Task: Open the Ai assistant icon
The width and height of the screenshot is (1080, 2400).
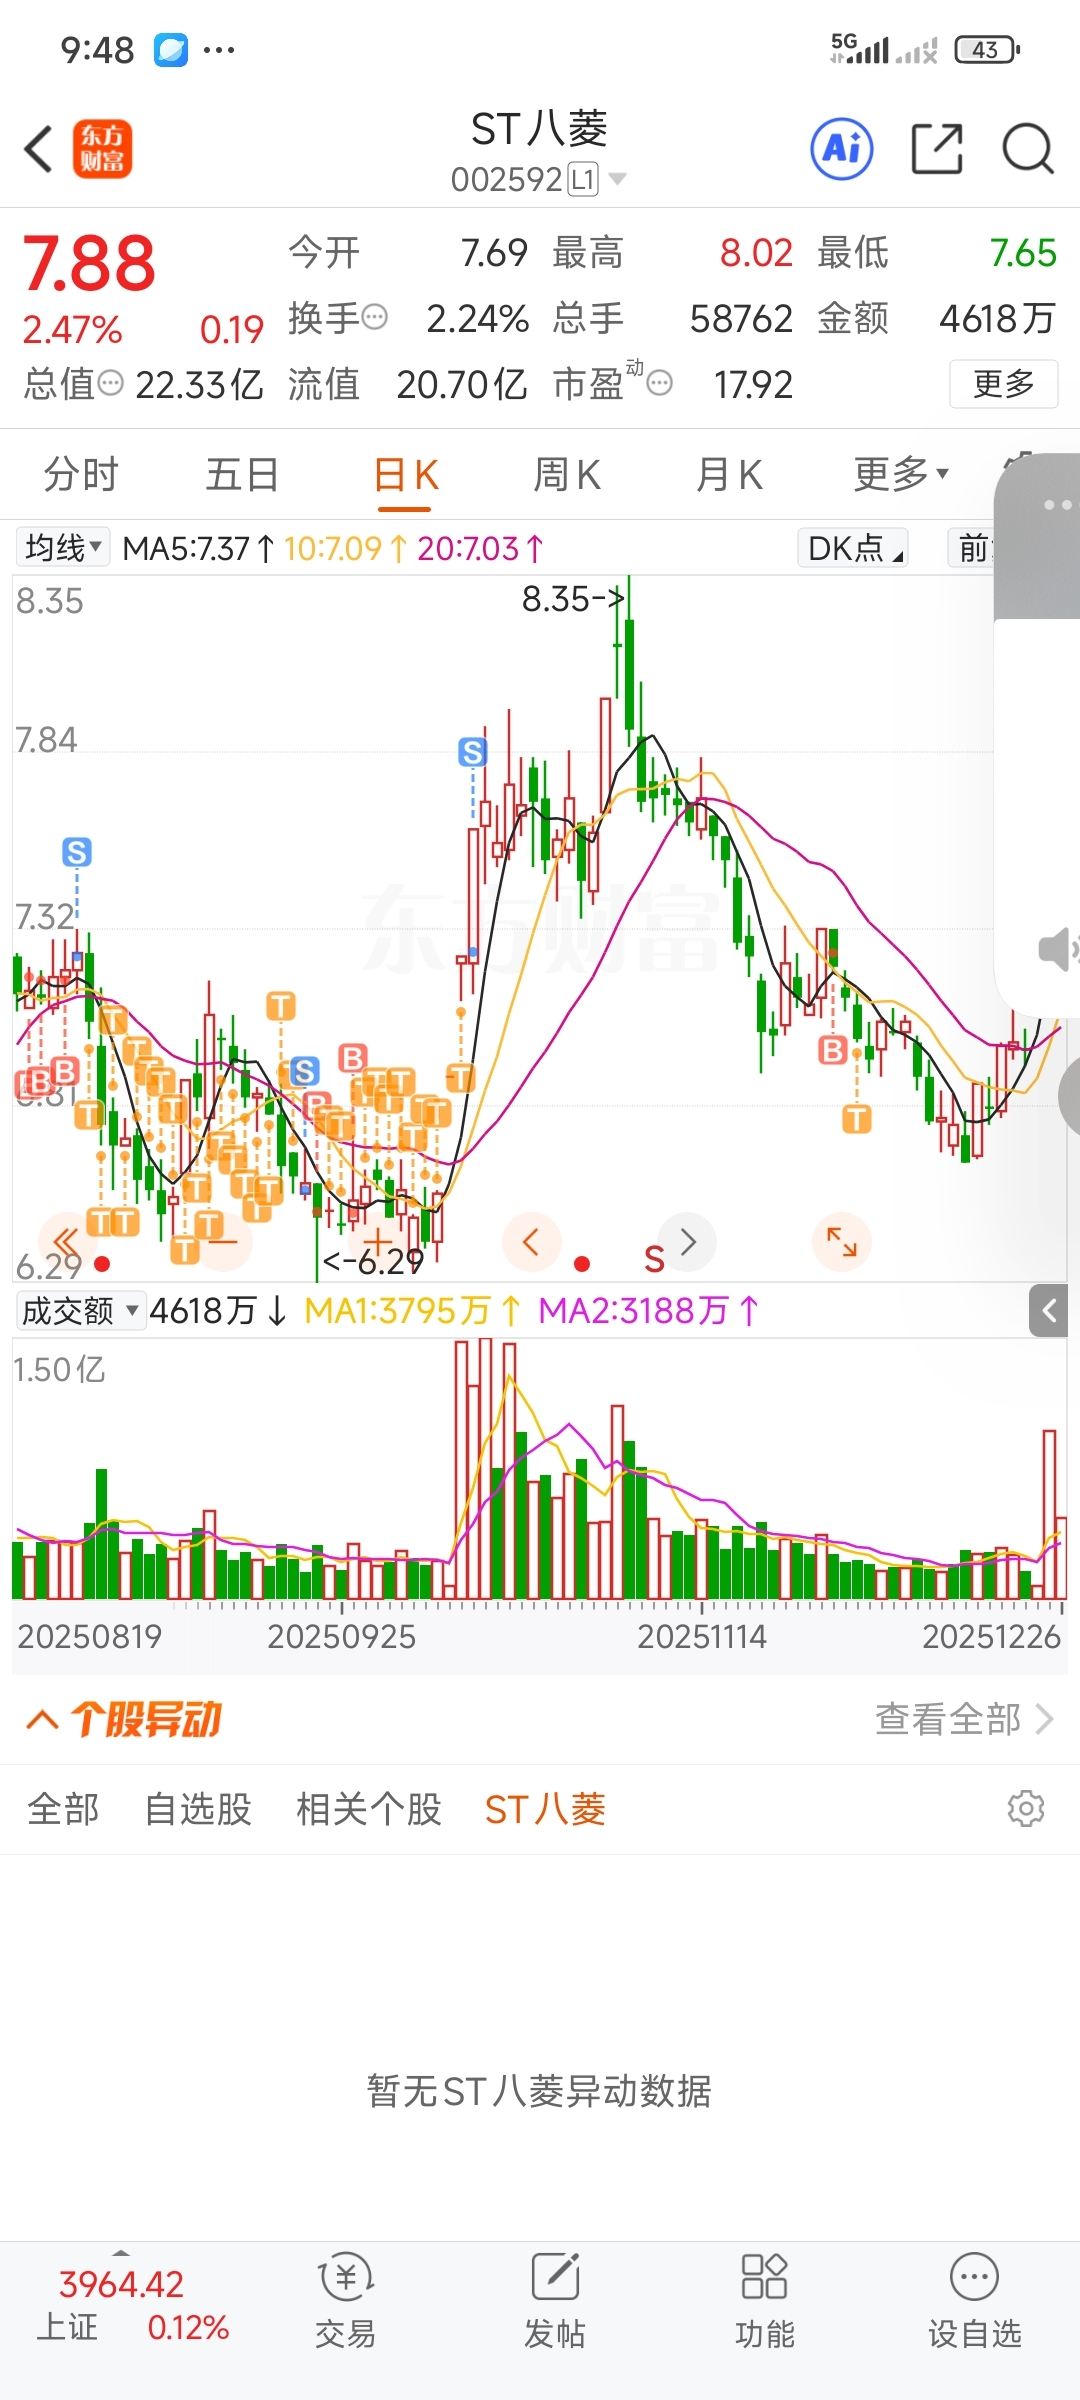Action: click(842, 150)
